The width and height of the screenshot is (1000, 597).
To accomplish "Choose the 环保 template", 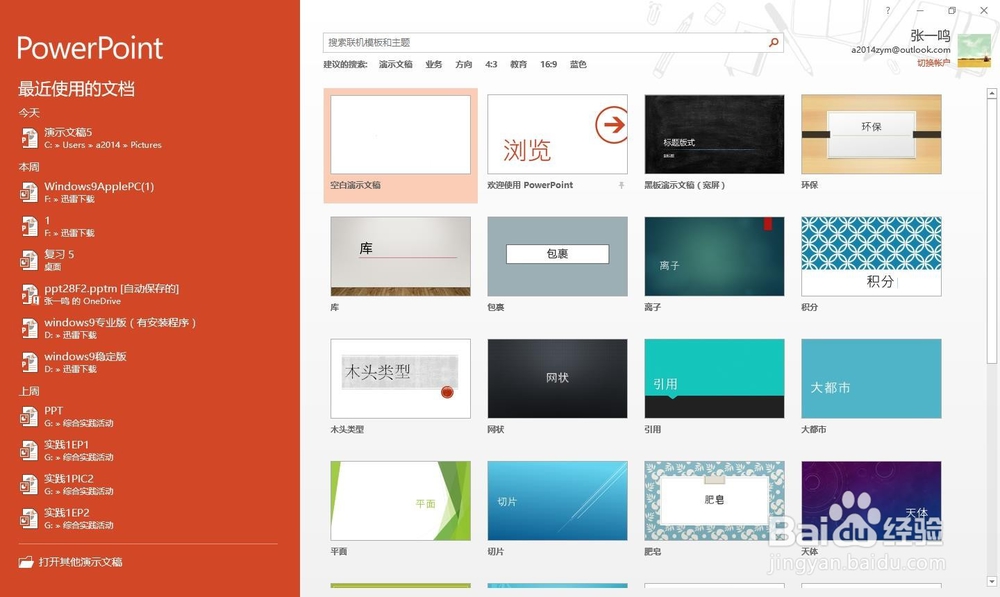I will [871, 134].
